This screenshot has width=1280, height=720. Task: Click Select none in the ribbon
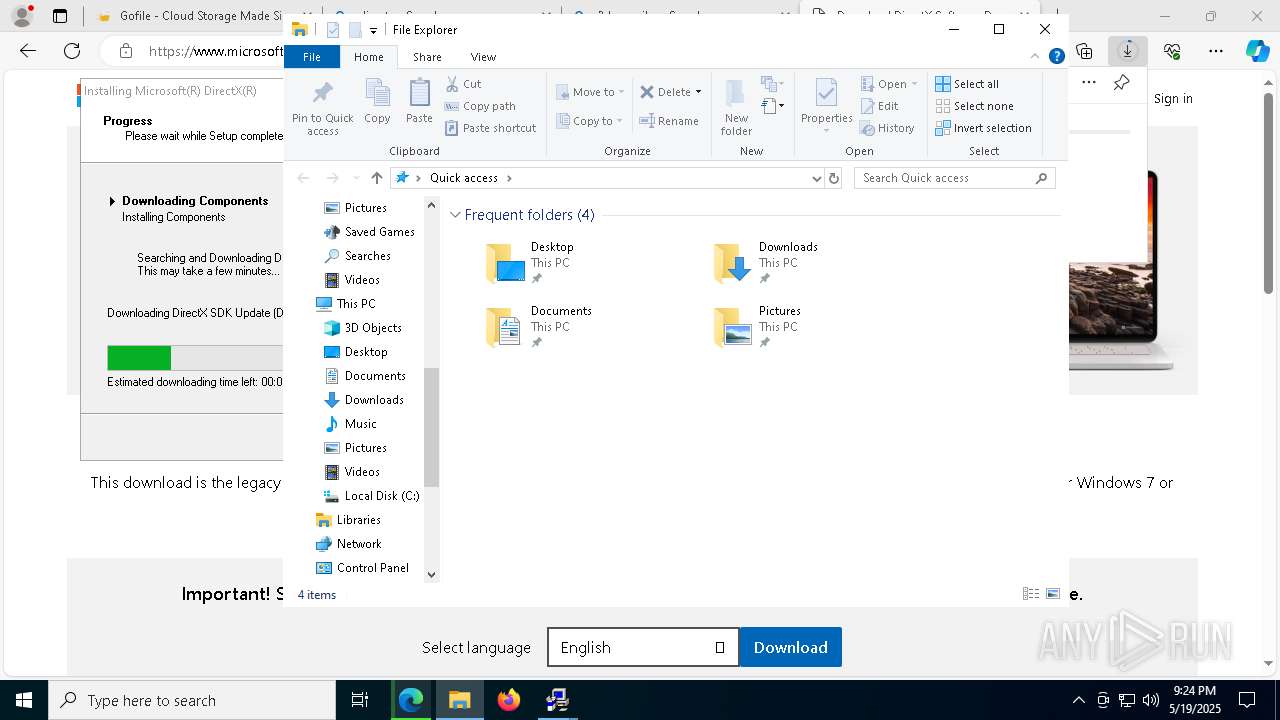coord(974,106)
